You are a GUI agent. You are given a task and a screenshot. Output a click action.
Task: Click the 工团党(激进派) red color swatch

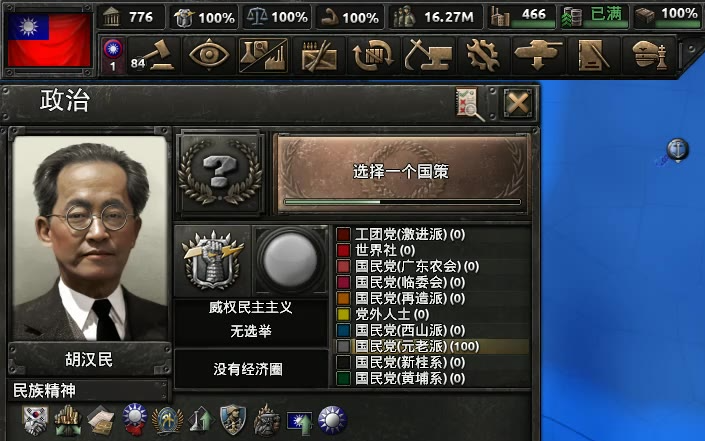(344, 234)
